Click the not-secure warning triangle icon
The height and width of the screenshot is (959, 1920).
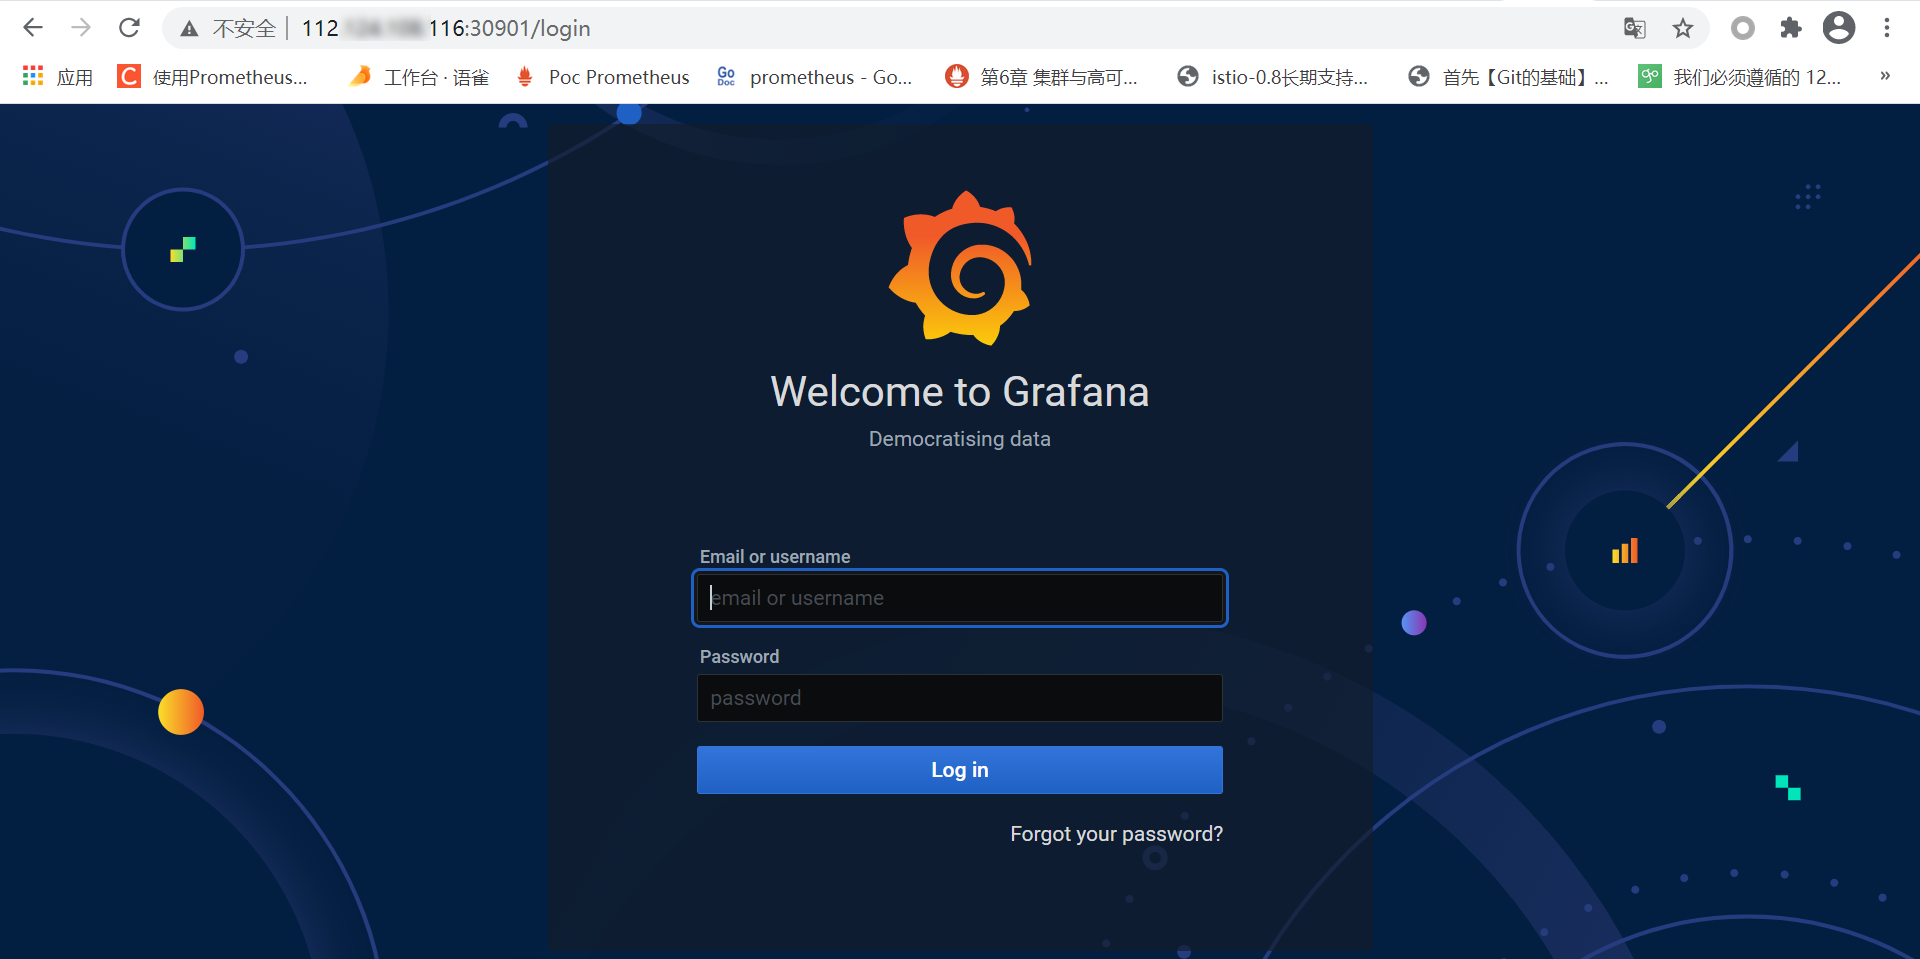(189, 29)
